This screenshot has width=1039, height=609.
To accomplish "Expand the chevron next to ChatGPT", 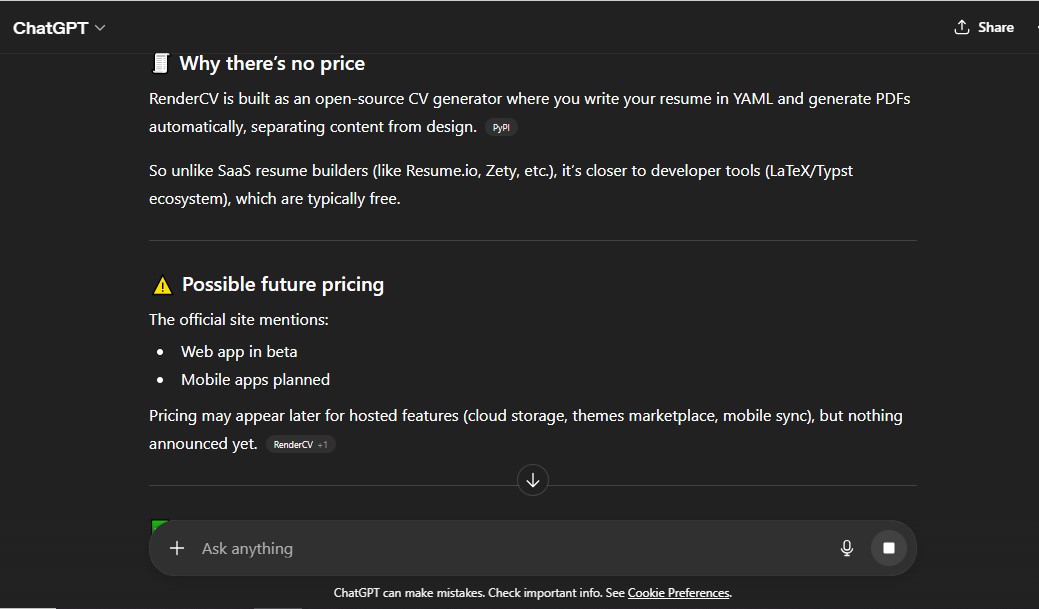I will pos(98,28).
